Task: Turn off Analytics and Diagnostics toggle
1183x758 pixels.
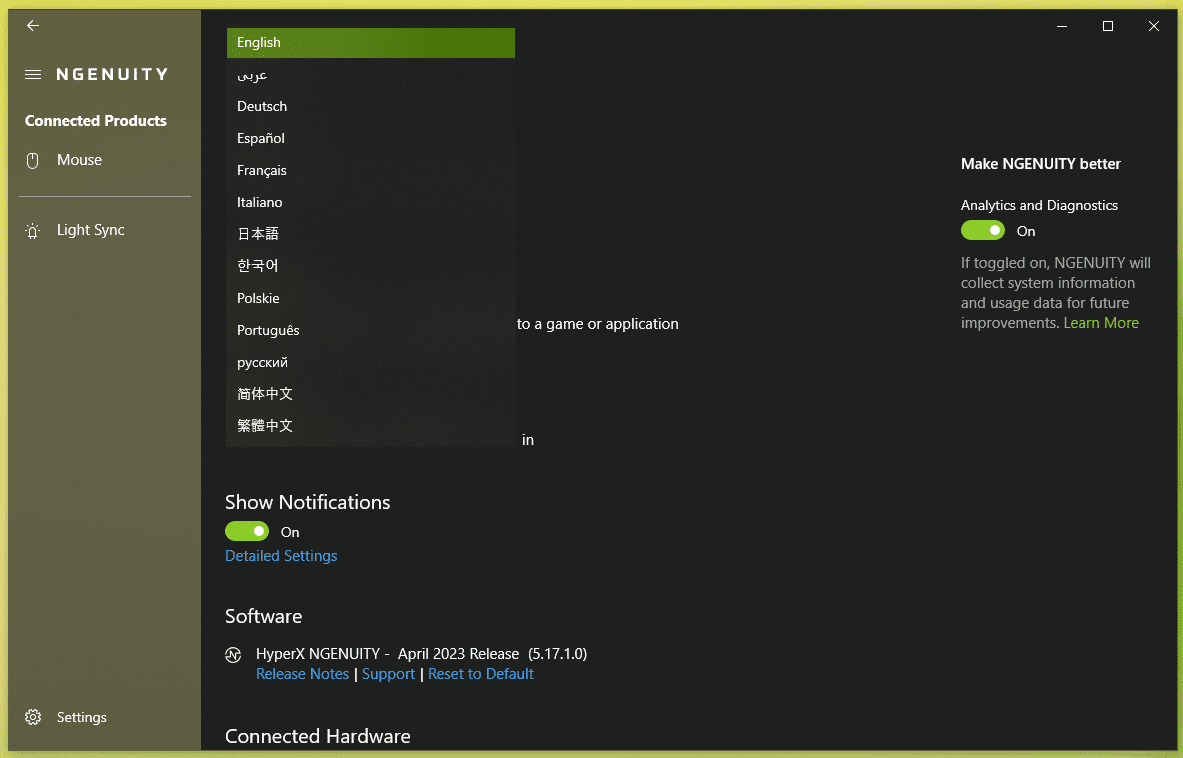Action: (x=982, y=230)
